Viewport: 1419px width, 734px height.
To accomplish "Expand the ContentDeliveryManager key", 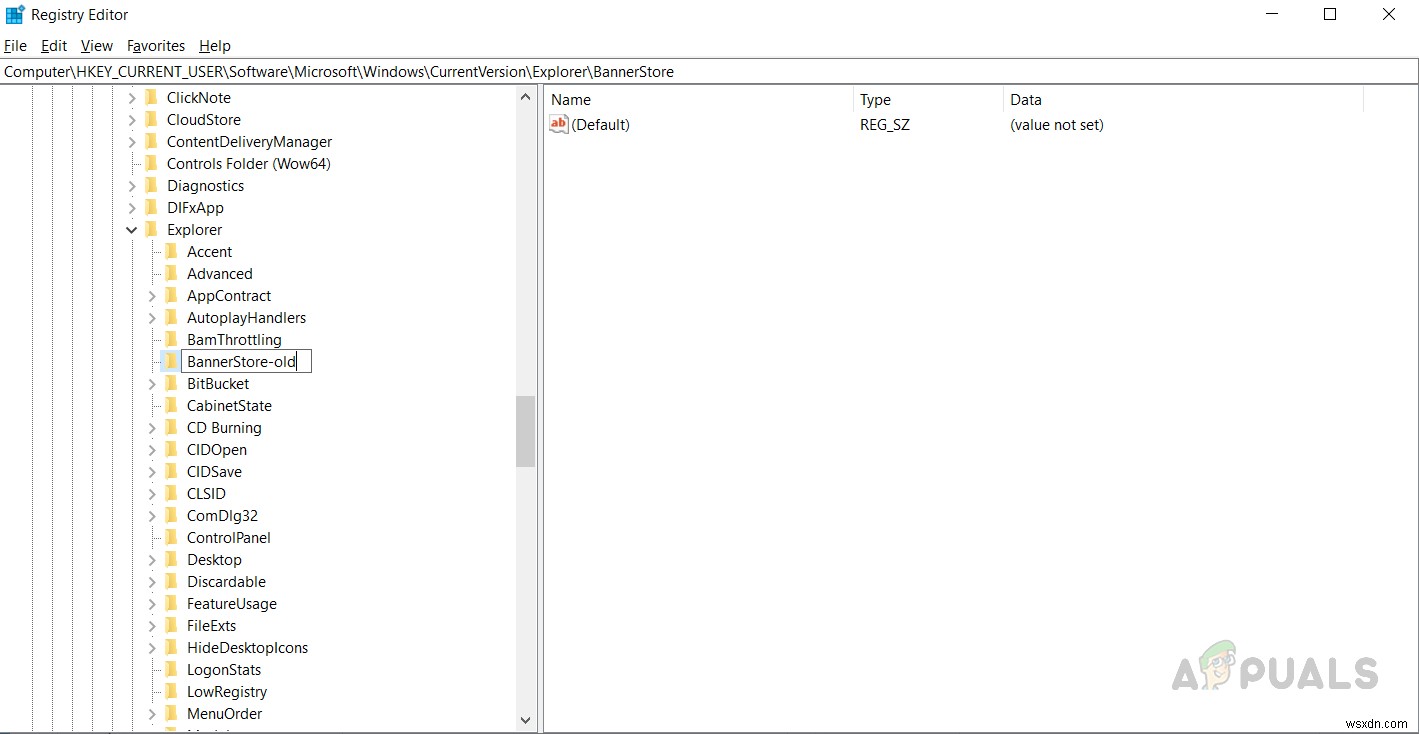I will (132, 142).
